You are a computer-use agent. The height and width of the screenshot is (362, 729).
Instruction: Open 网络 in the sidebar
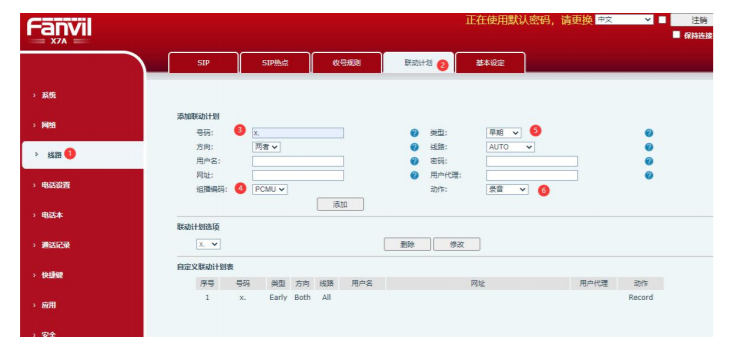click(49, 125)
